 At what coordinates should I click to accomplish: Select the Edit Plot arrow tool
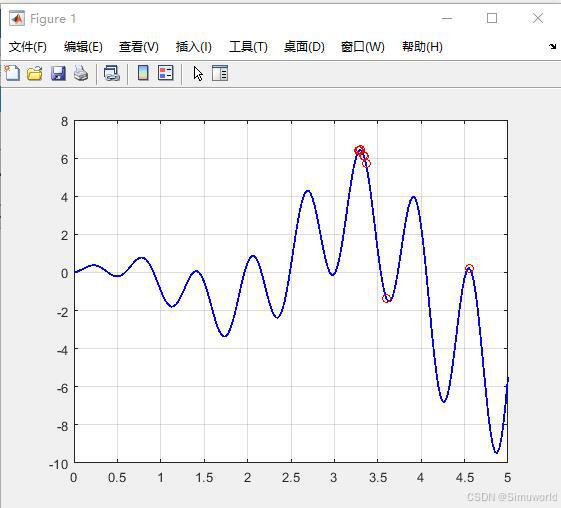coord(198,74)
